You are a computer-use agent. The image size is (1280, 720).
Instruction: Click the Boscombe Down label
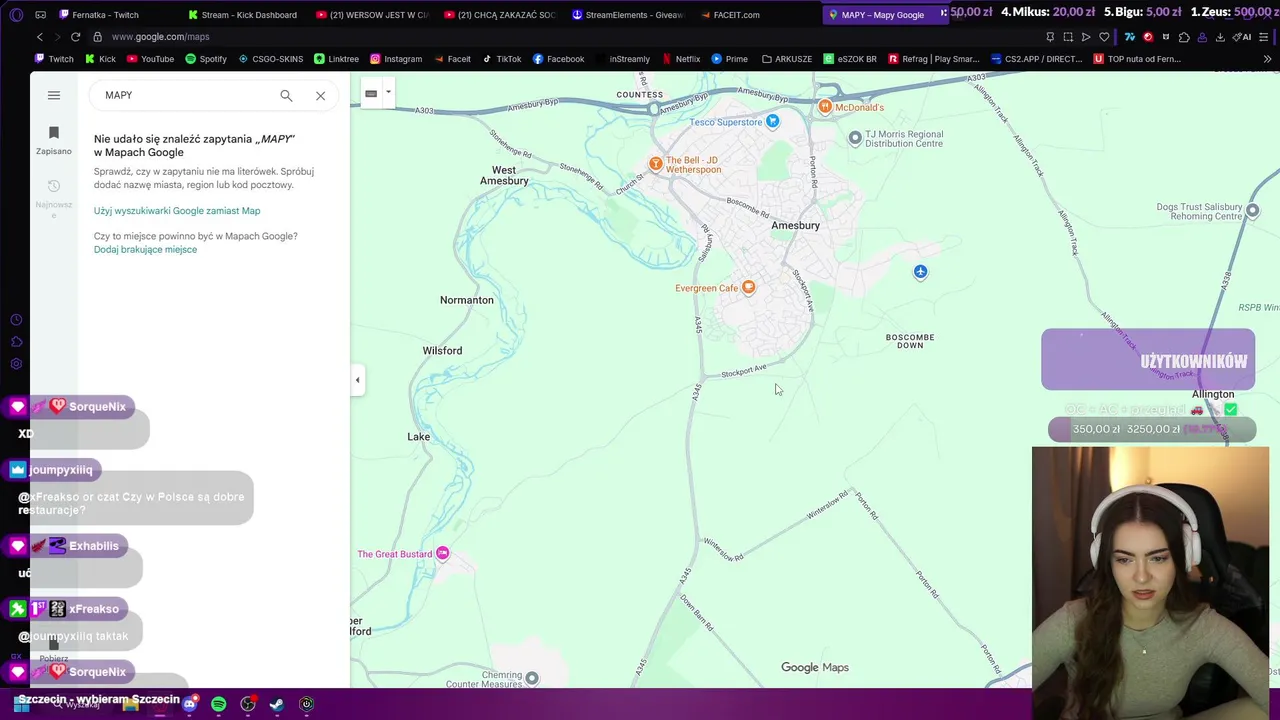point(910,341)
